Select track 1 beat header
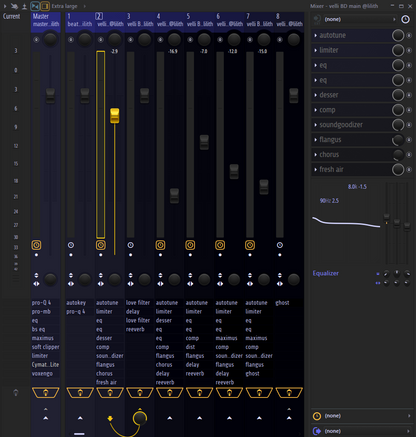416x437 pixels. tap(80, 20)
